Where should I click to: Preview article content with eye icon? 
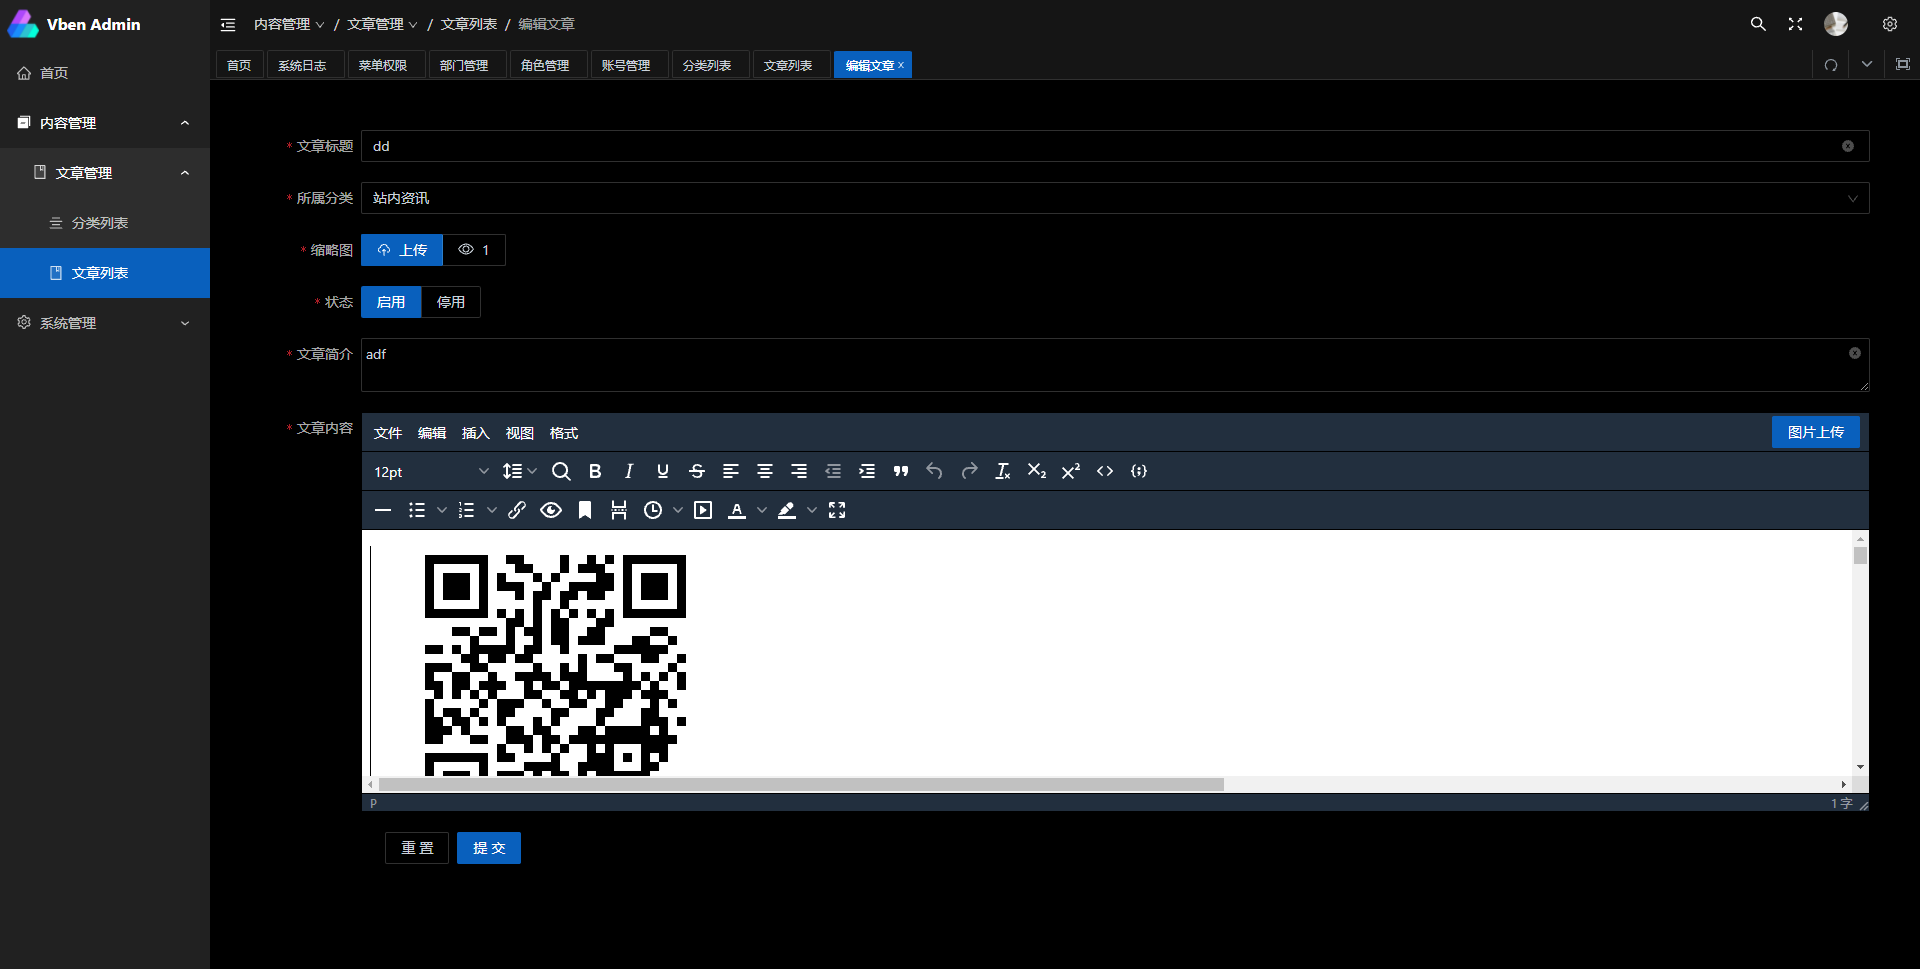[551, 510]
